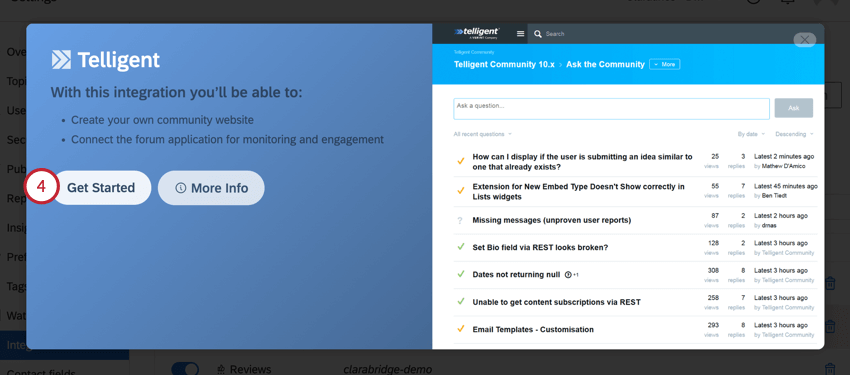Open question about submitting a similar idea

tap(582, 161)
